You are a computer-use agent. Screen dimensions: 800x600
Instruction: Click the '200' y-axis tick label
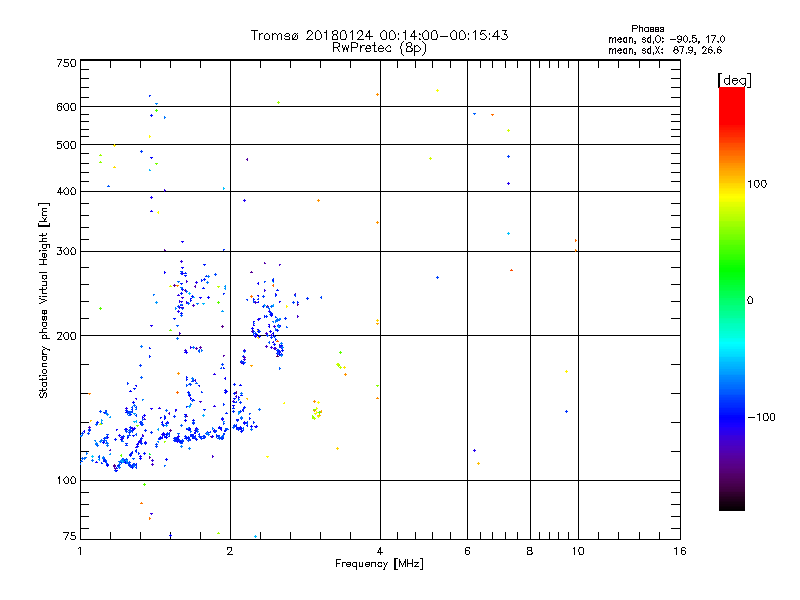tap(66, 336)
